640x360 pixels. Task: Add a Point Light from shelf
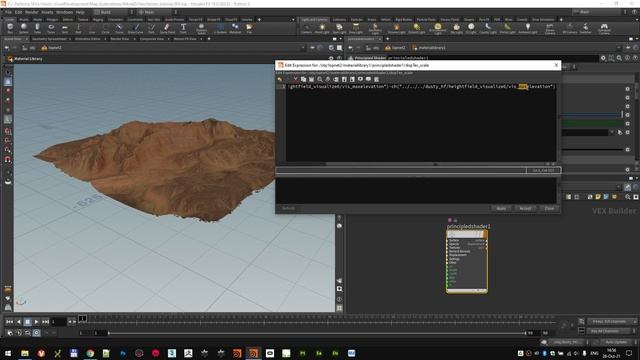[322, 28]
